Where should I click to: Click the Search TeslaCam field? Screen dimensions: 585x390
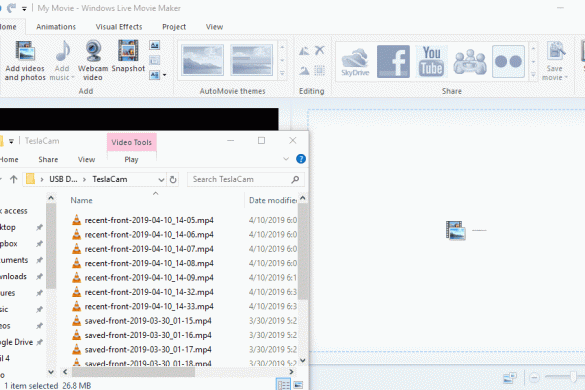pyautogui.click(x=246, y=180)
